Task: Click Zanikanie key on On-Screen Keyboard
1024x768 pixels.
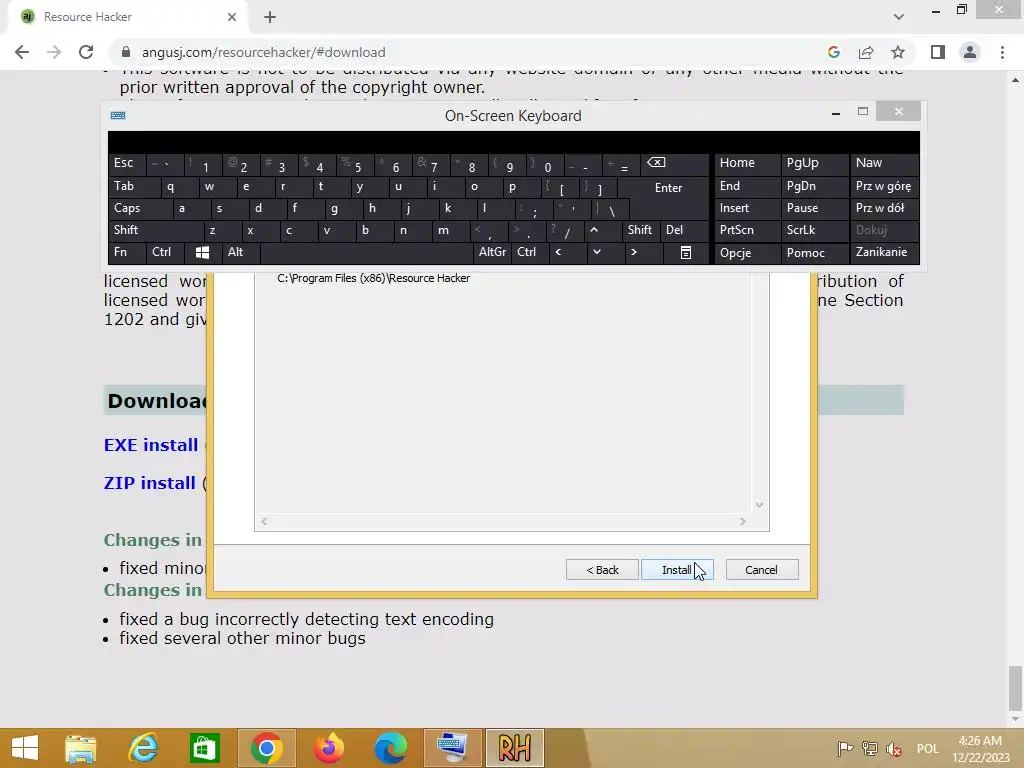Action: pos(884,252)
